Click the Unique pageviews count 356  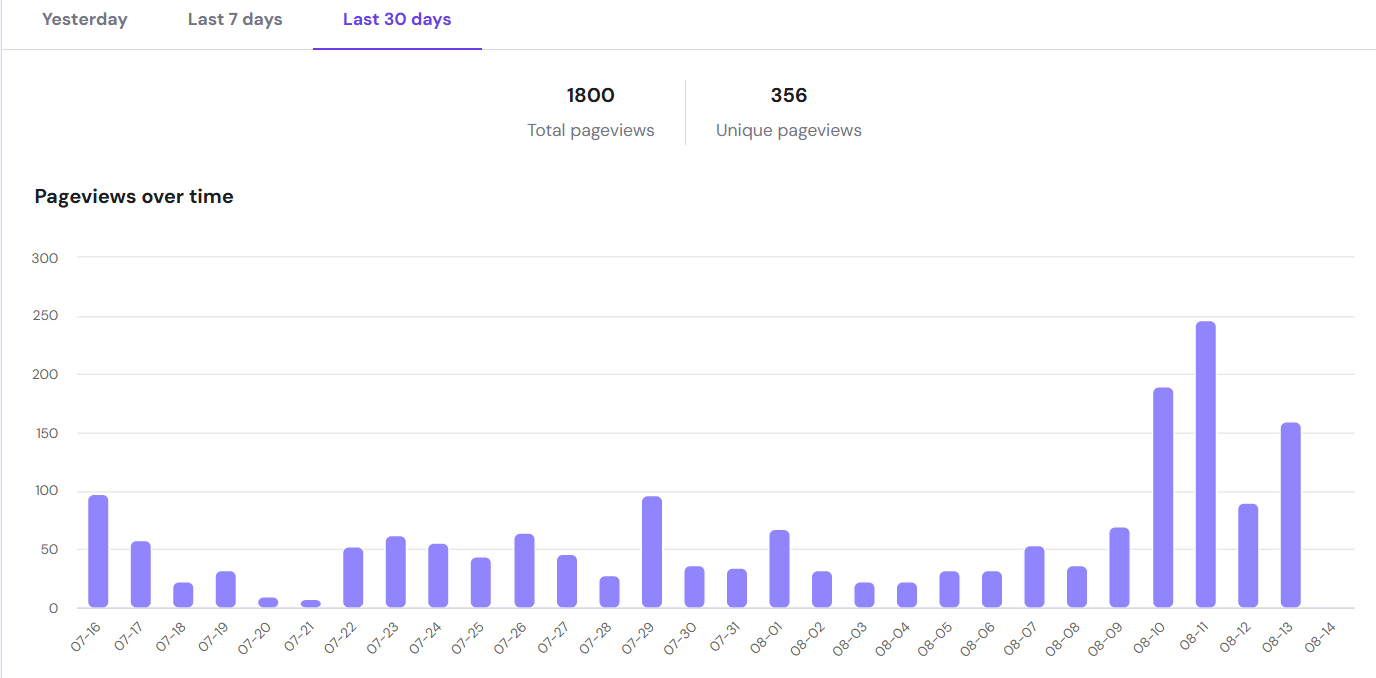tap(788, 95)
